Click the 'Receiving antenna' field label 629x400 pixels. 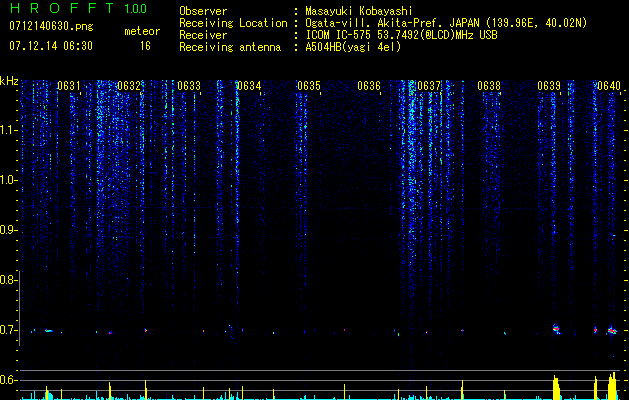click(230, 47)
